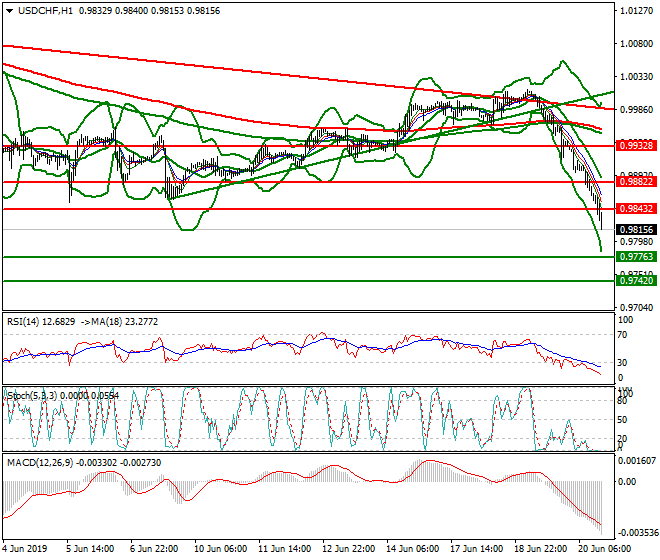Select the 0.99860 price scale value
Image resolution: width=660 pixels, height=560 pixels.
click(x=637, y=109)
